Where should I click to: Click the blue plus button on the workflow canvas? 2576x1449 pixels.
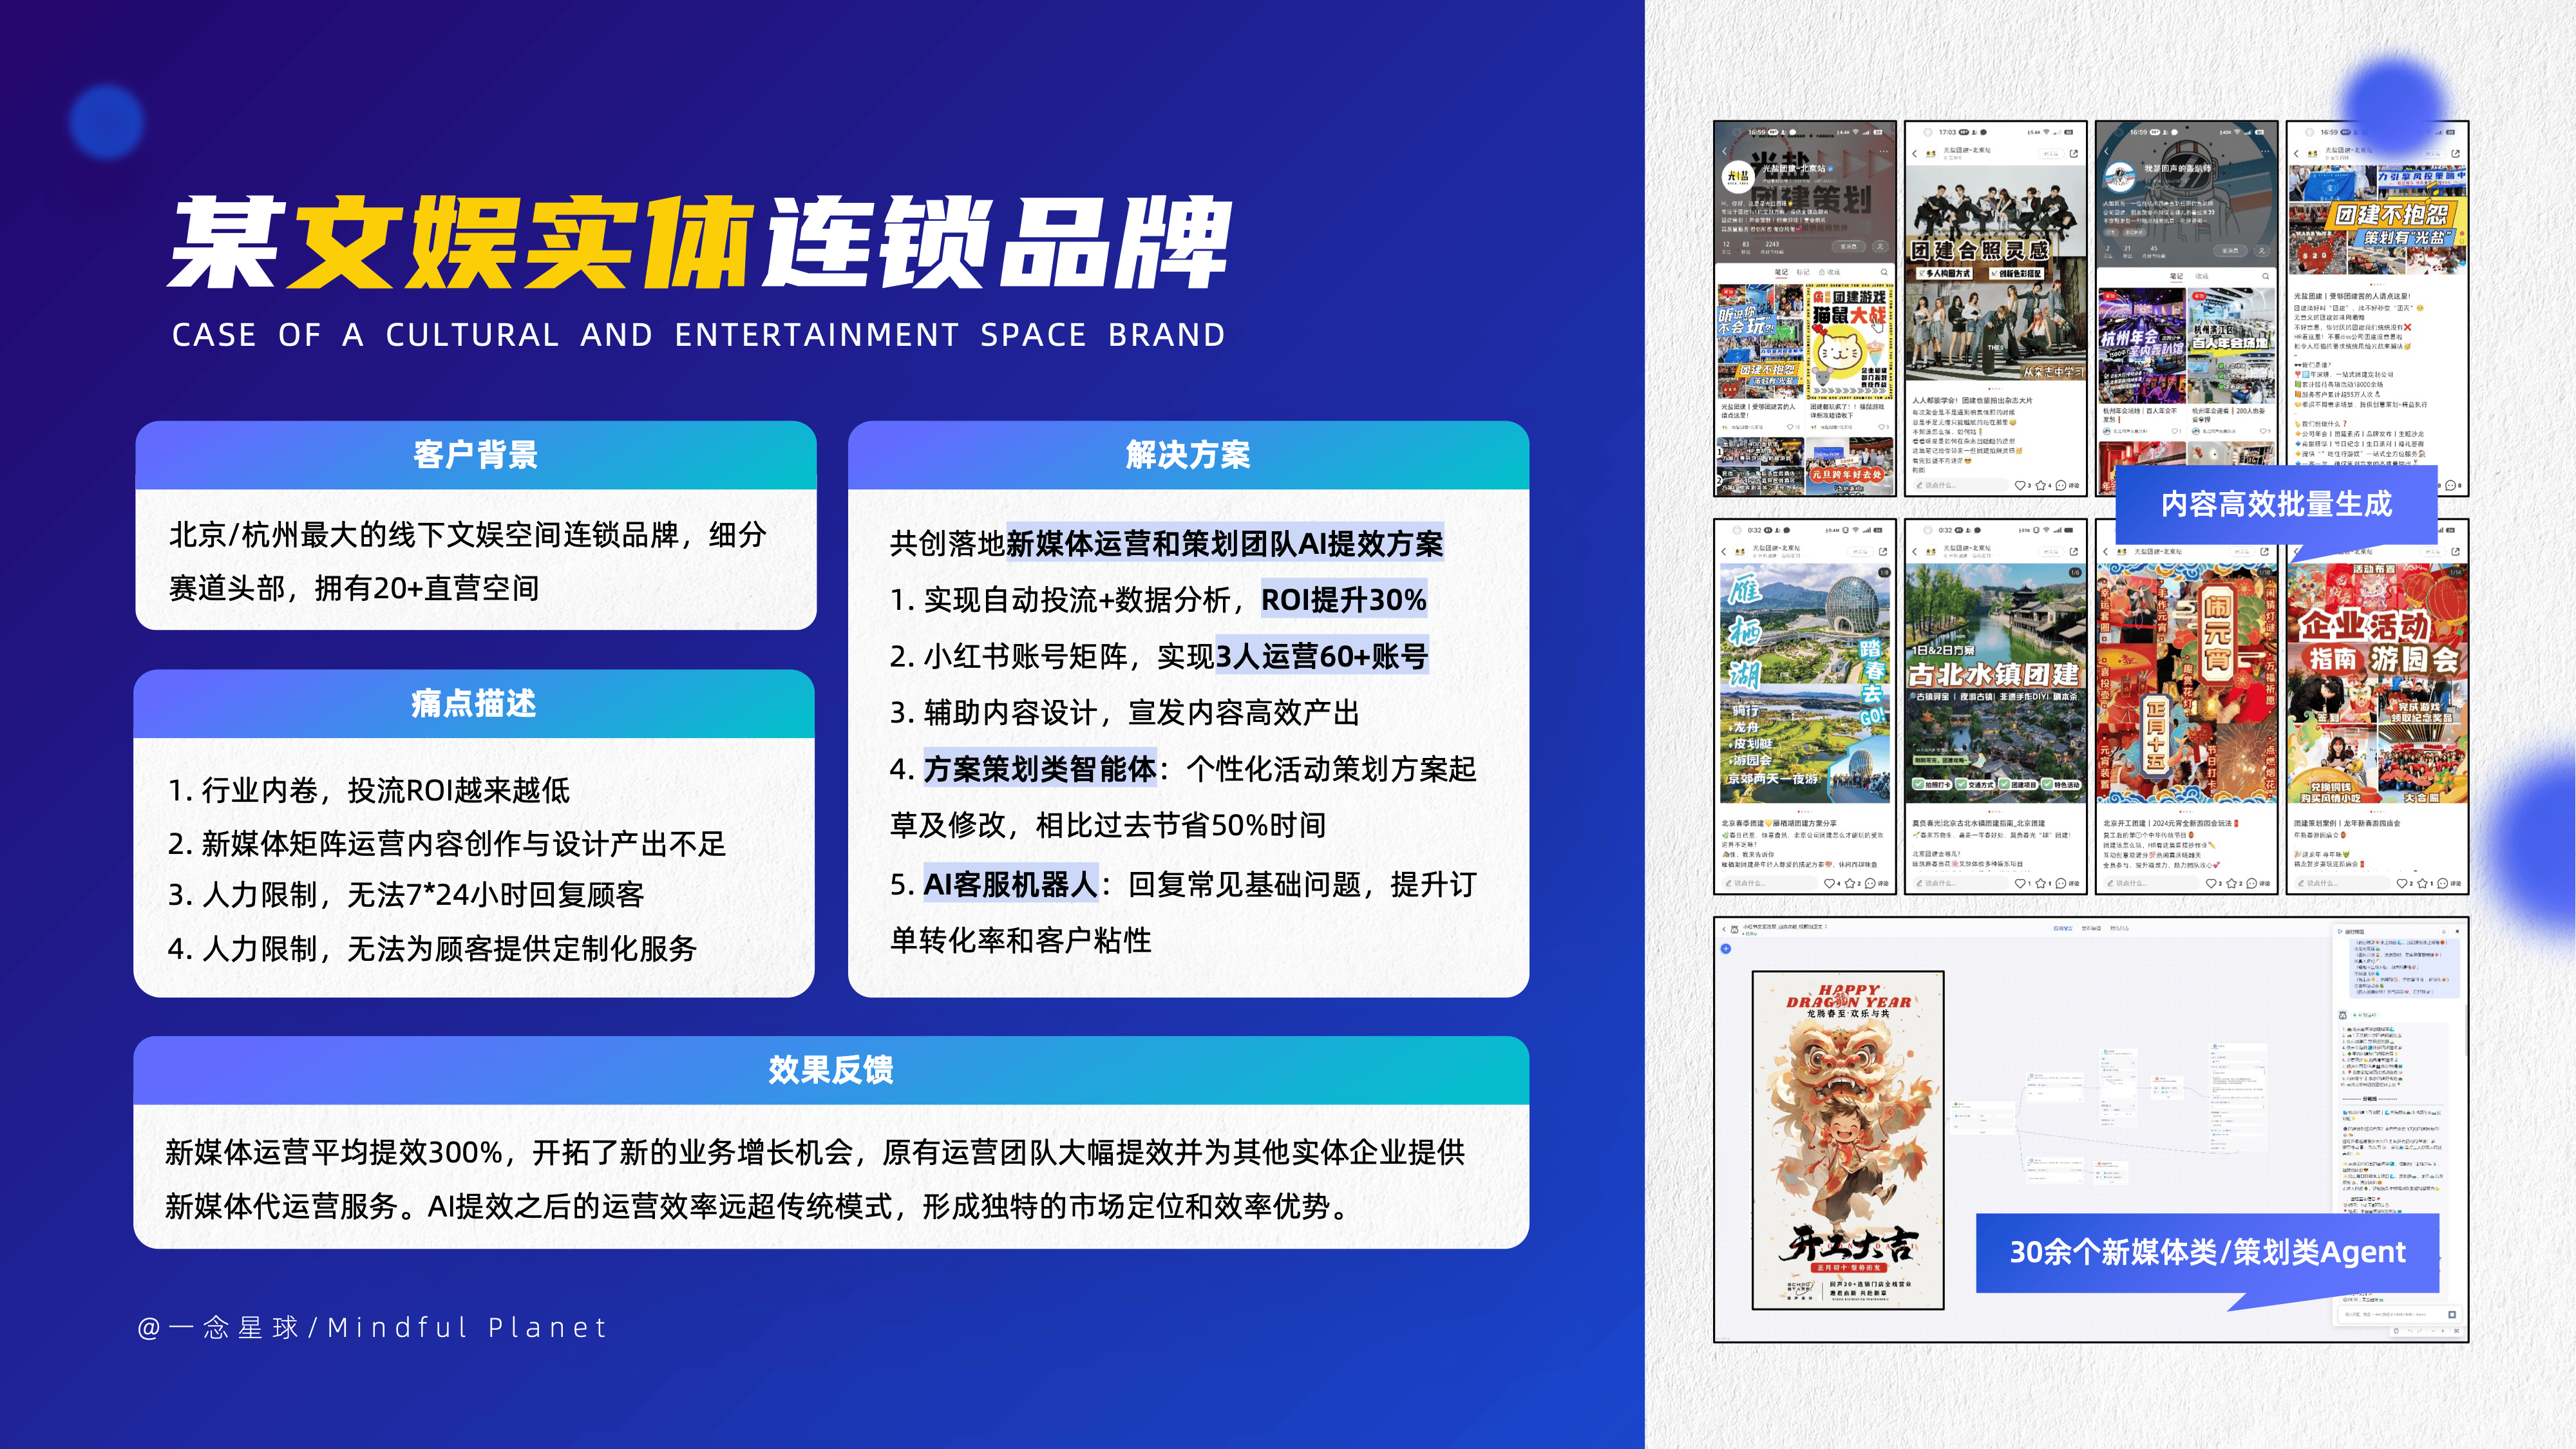point(1725,949)
